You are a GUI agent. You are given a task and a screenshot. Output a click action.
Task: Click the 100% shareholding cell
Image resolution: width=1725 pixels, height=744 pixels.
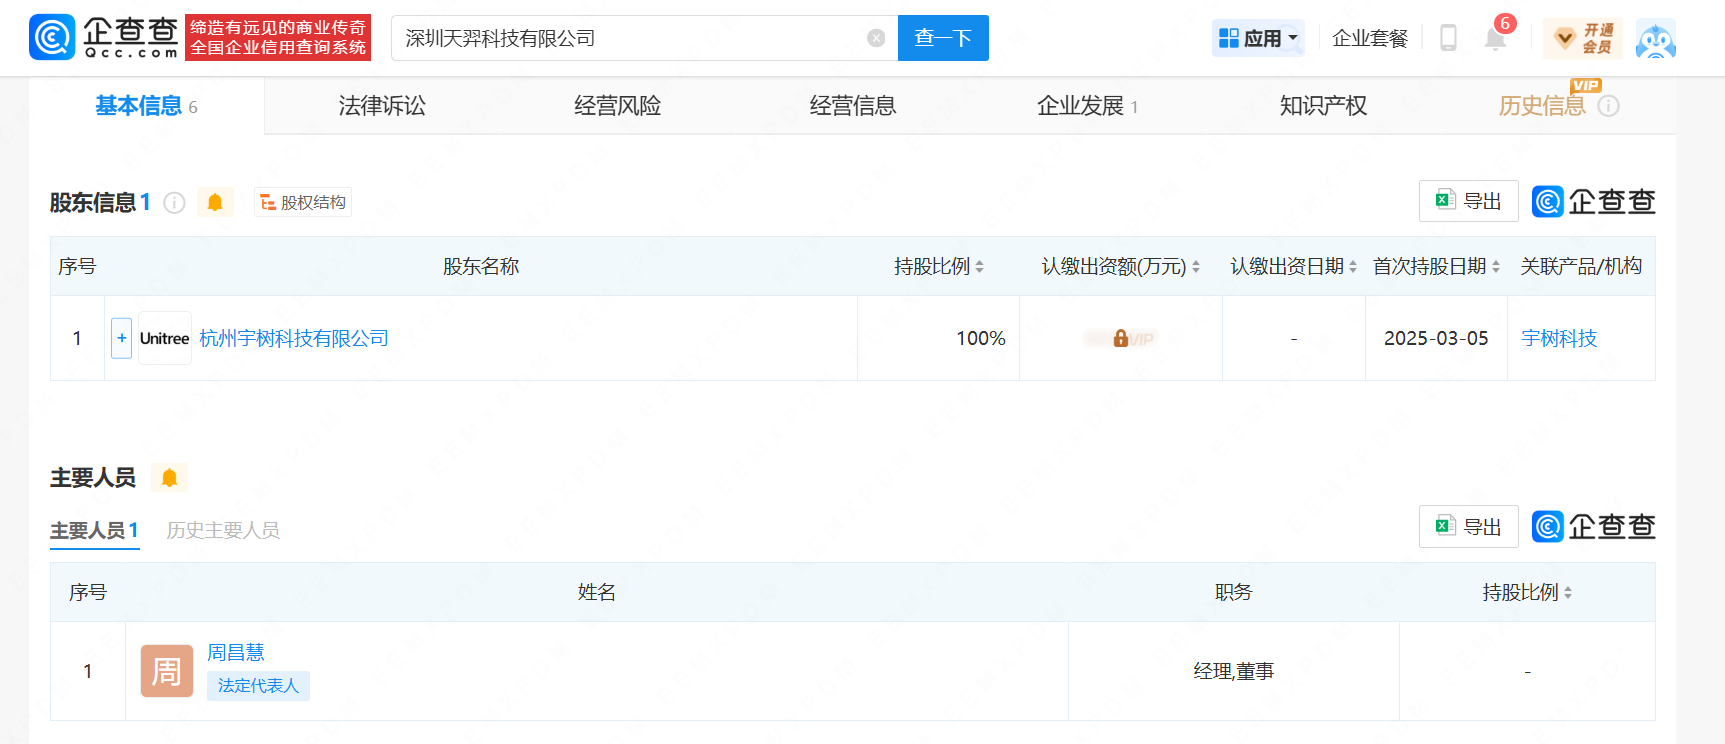(x=938, y=339)
